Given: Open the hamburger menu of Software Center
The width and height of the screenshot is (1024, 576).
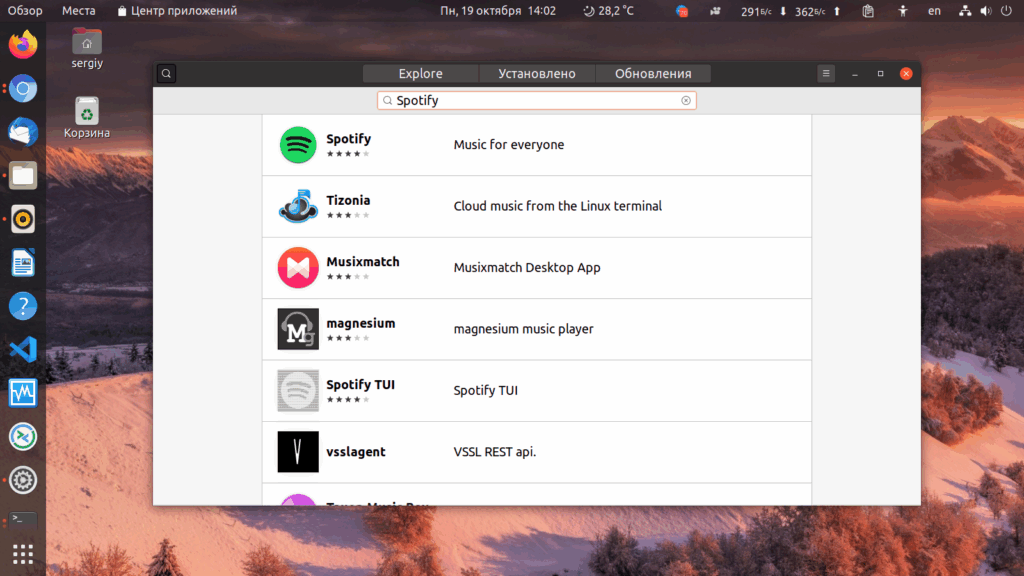Looking at the screenshot, I should tap(826, 74).
